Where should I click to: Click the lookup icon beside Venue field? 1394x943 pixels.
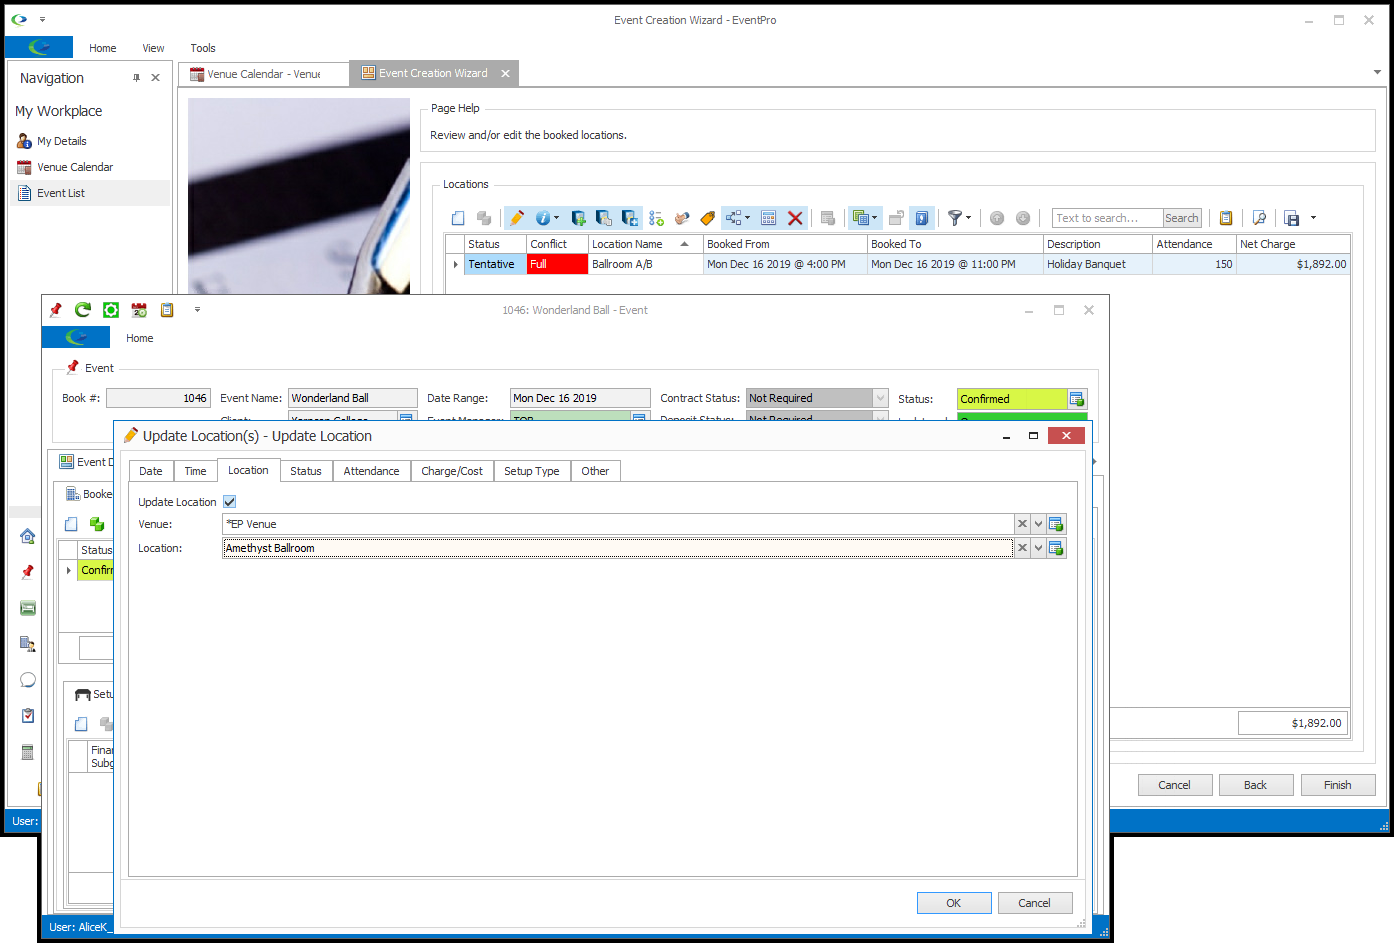[1056, 524]
